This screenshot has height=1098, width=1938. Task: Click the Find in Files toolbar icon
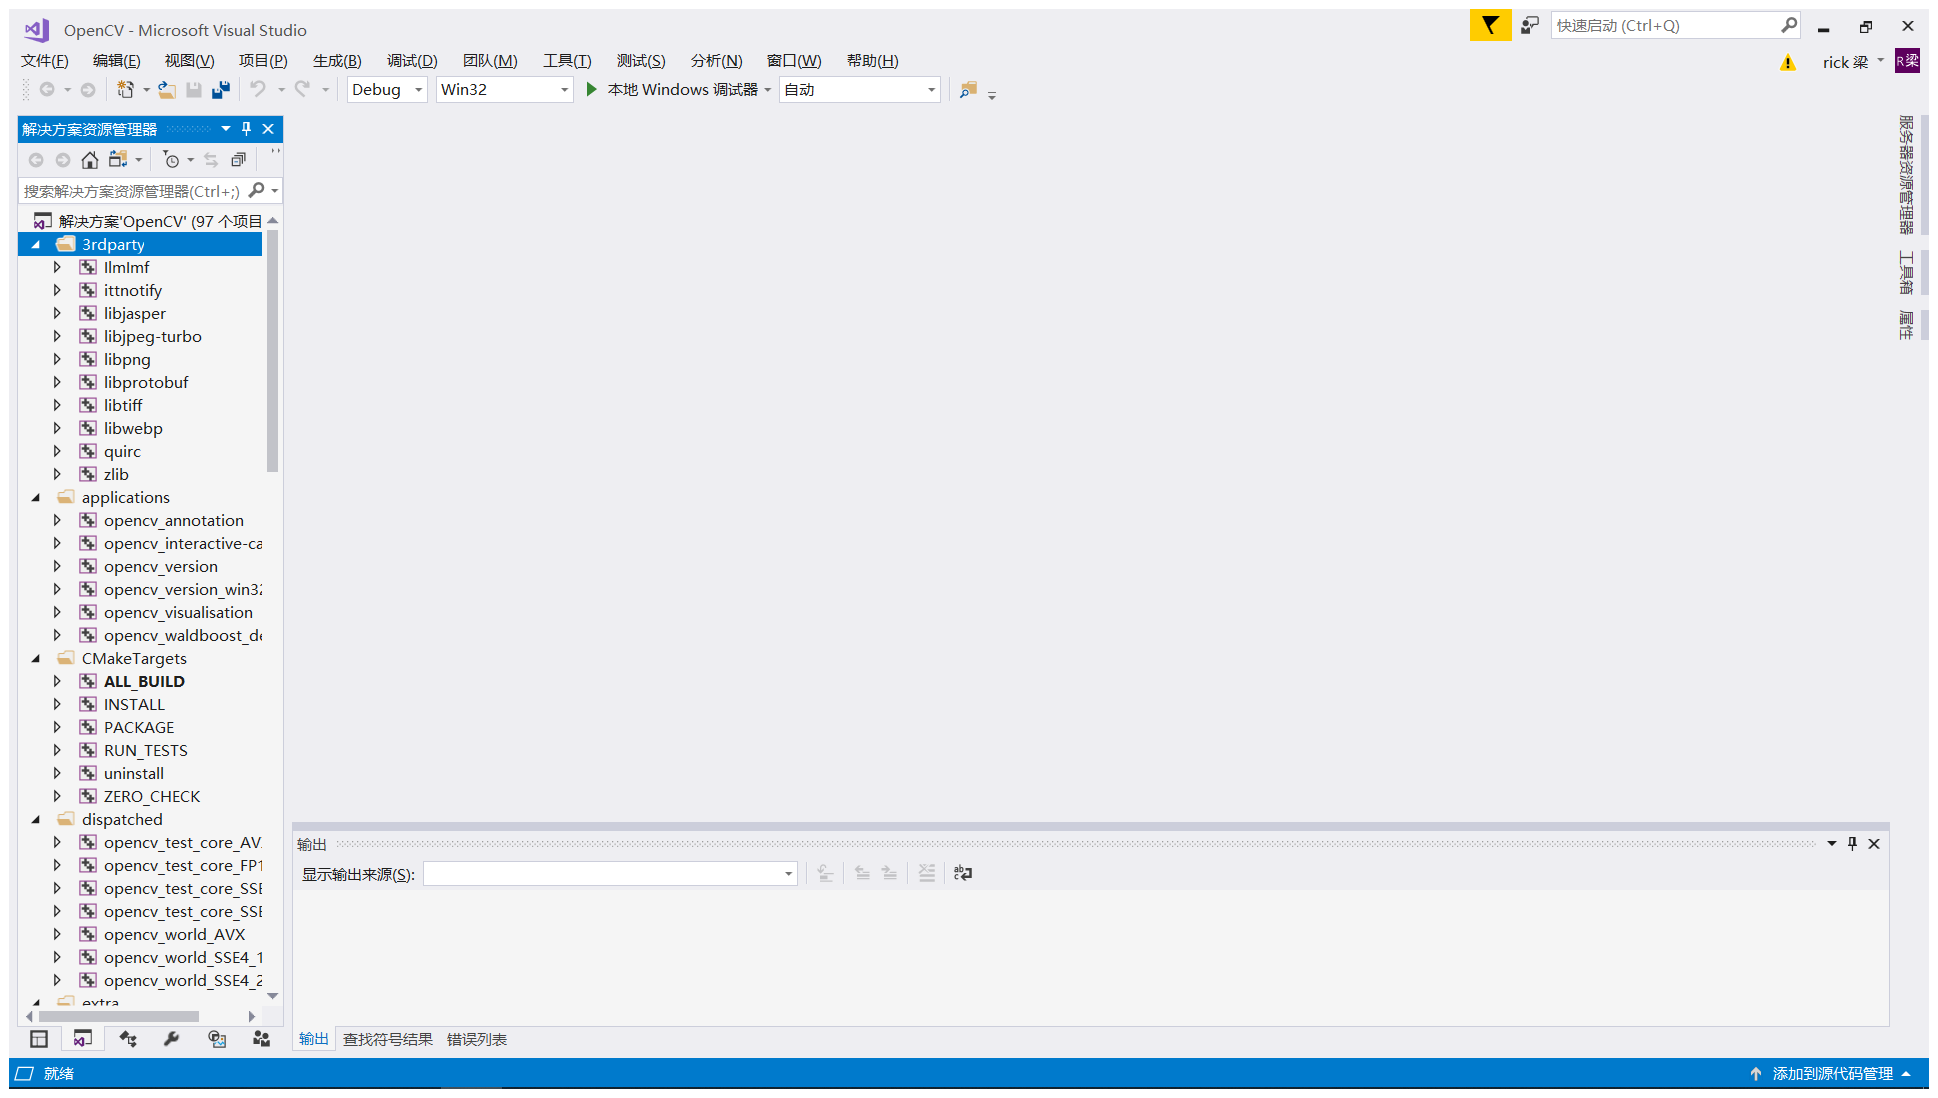click(x=968, y=90)
